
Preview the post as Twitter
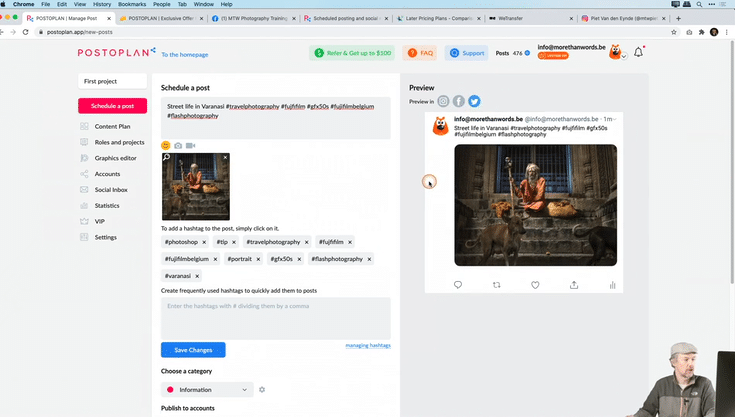pos(474,101)
